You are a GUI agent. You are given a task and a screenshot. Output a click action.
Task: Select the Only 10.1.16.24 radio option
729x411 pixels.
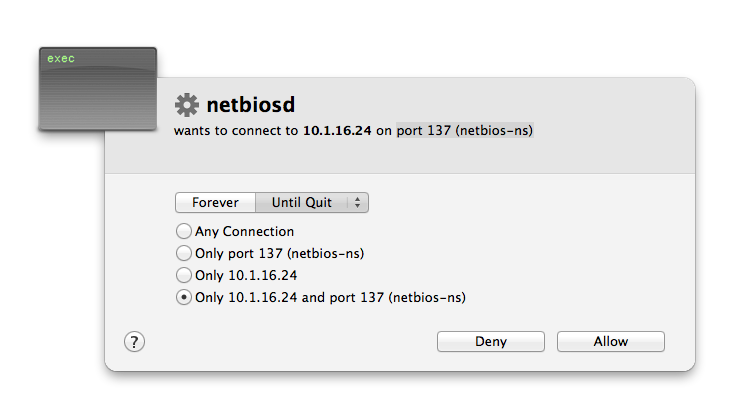click(184, 275)
